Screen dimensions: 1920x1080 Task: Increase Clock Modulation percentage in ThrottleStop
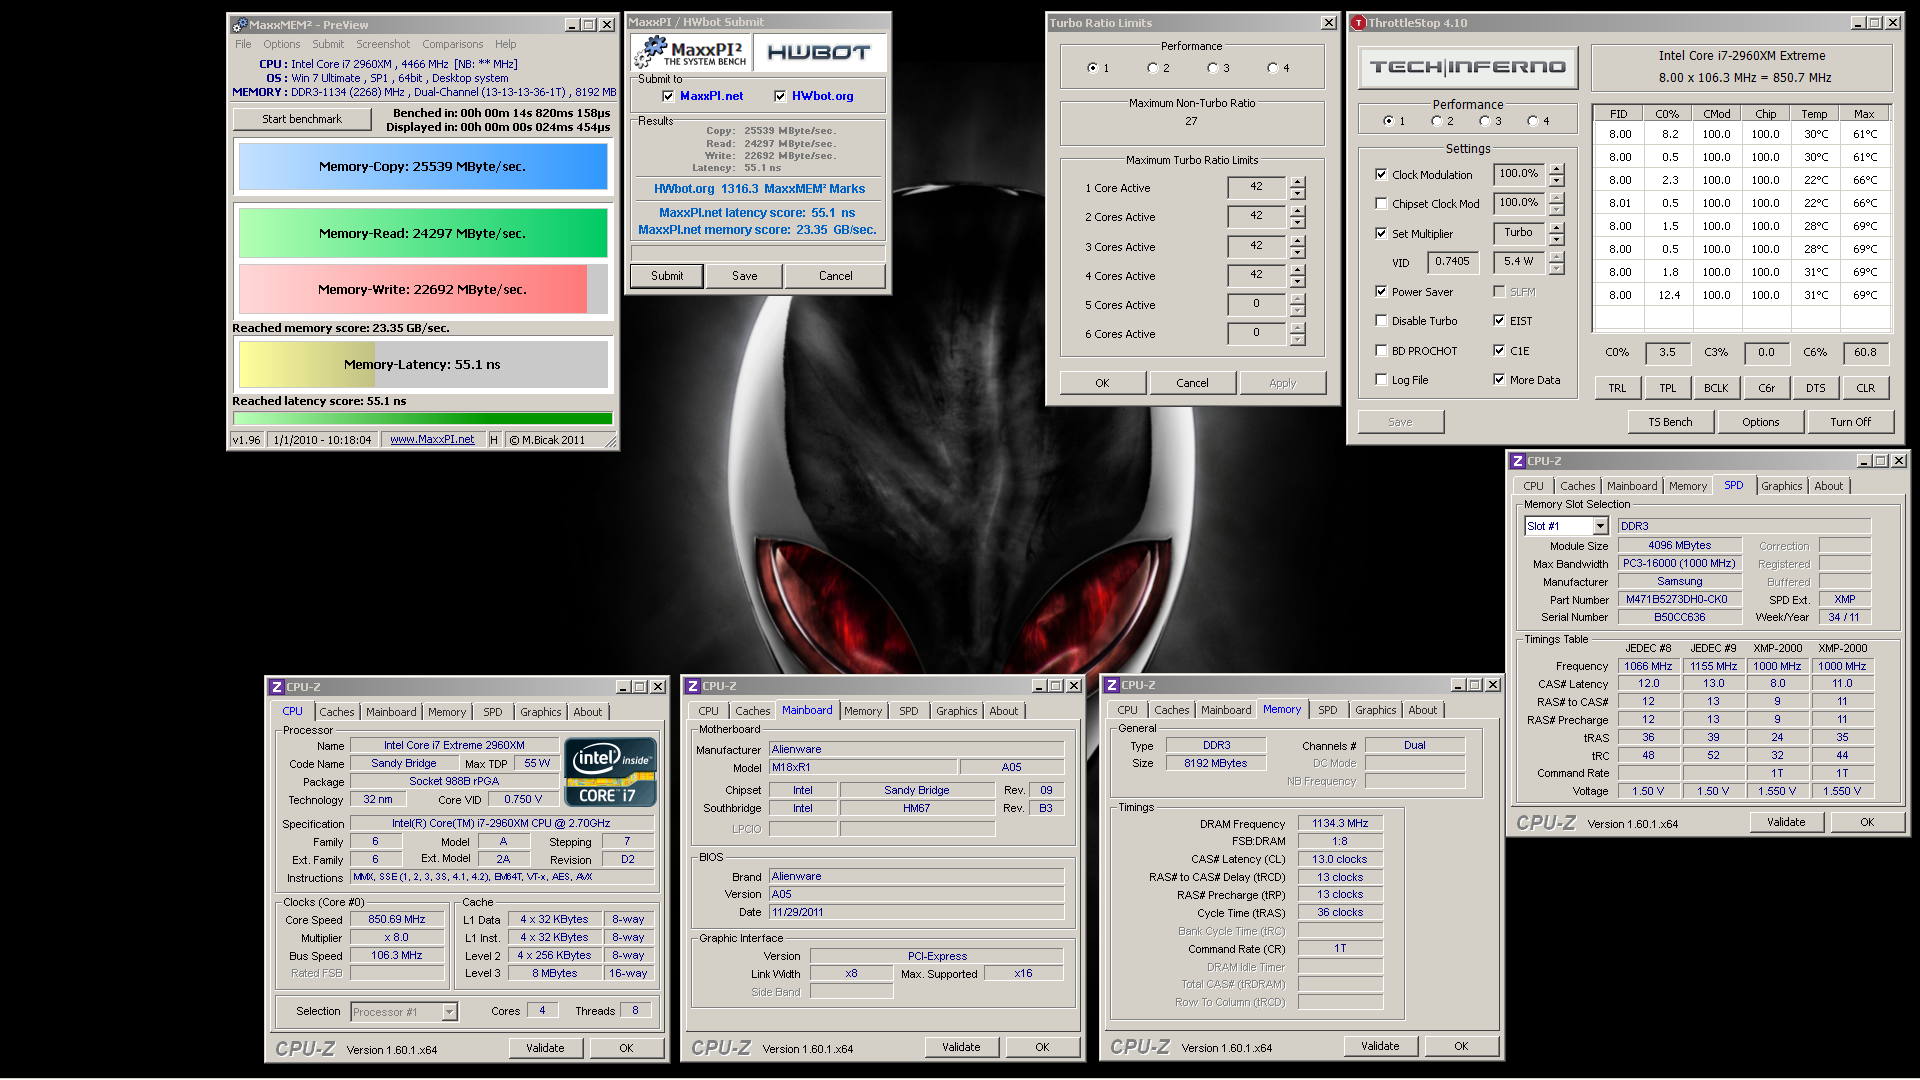pos(1556,169)
